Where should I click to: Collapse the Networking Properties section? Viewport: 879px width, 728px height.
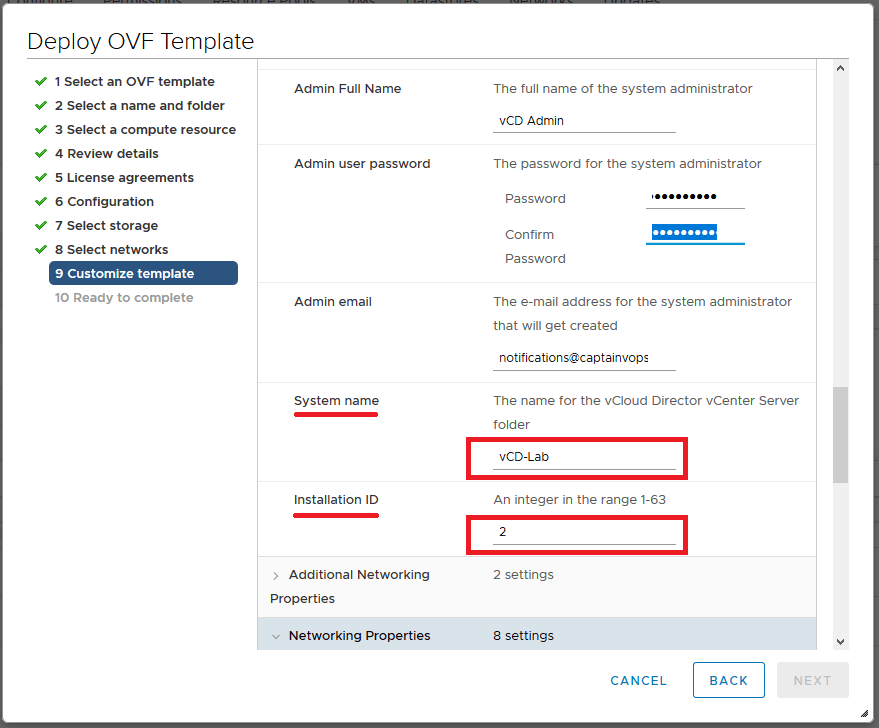click(276, 636)
